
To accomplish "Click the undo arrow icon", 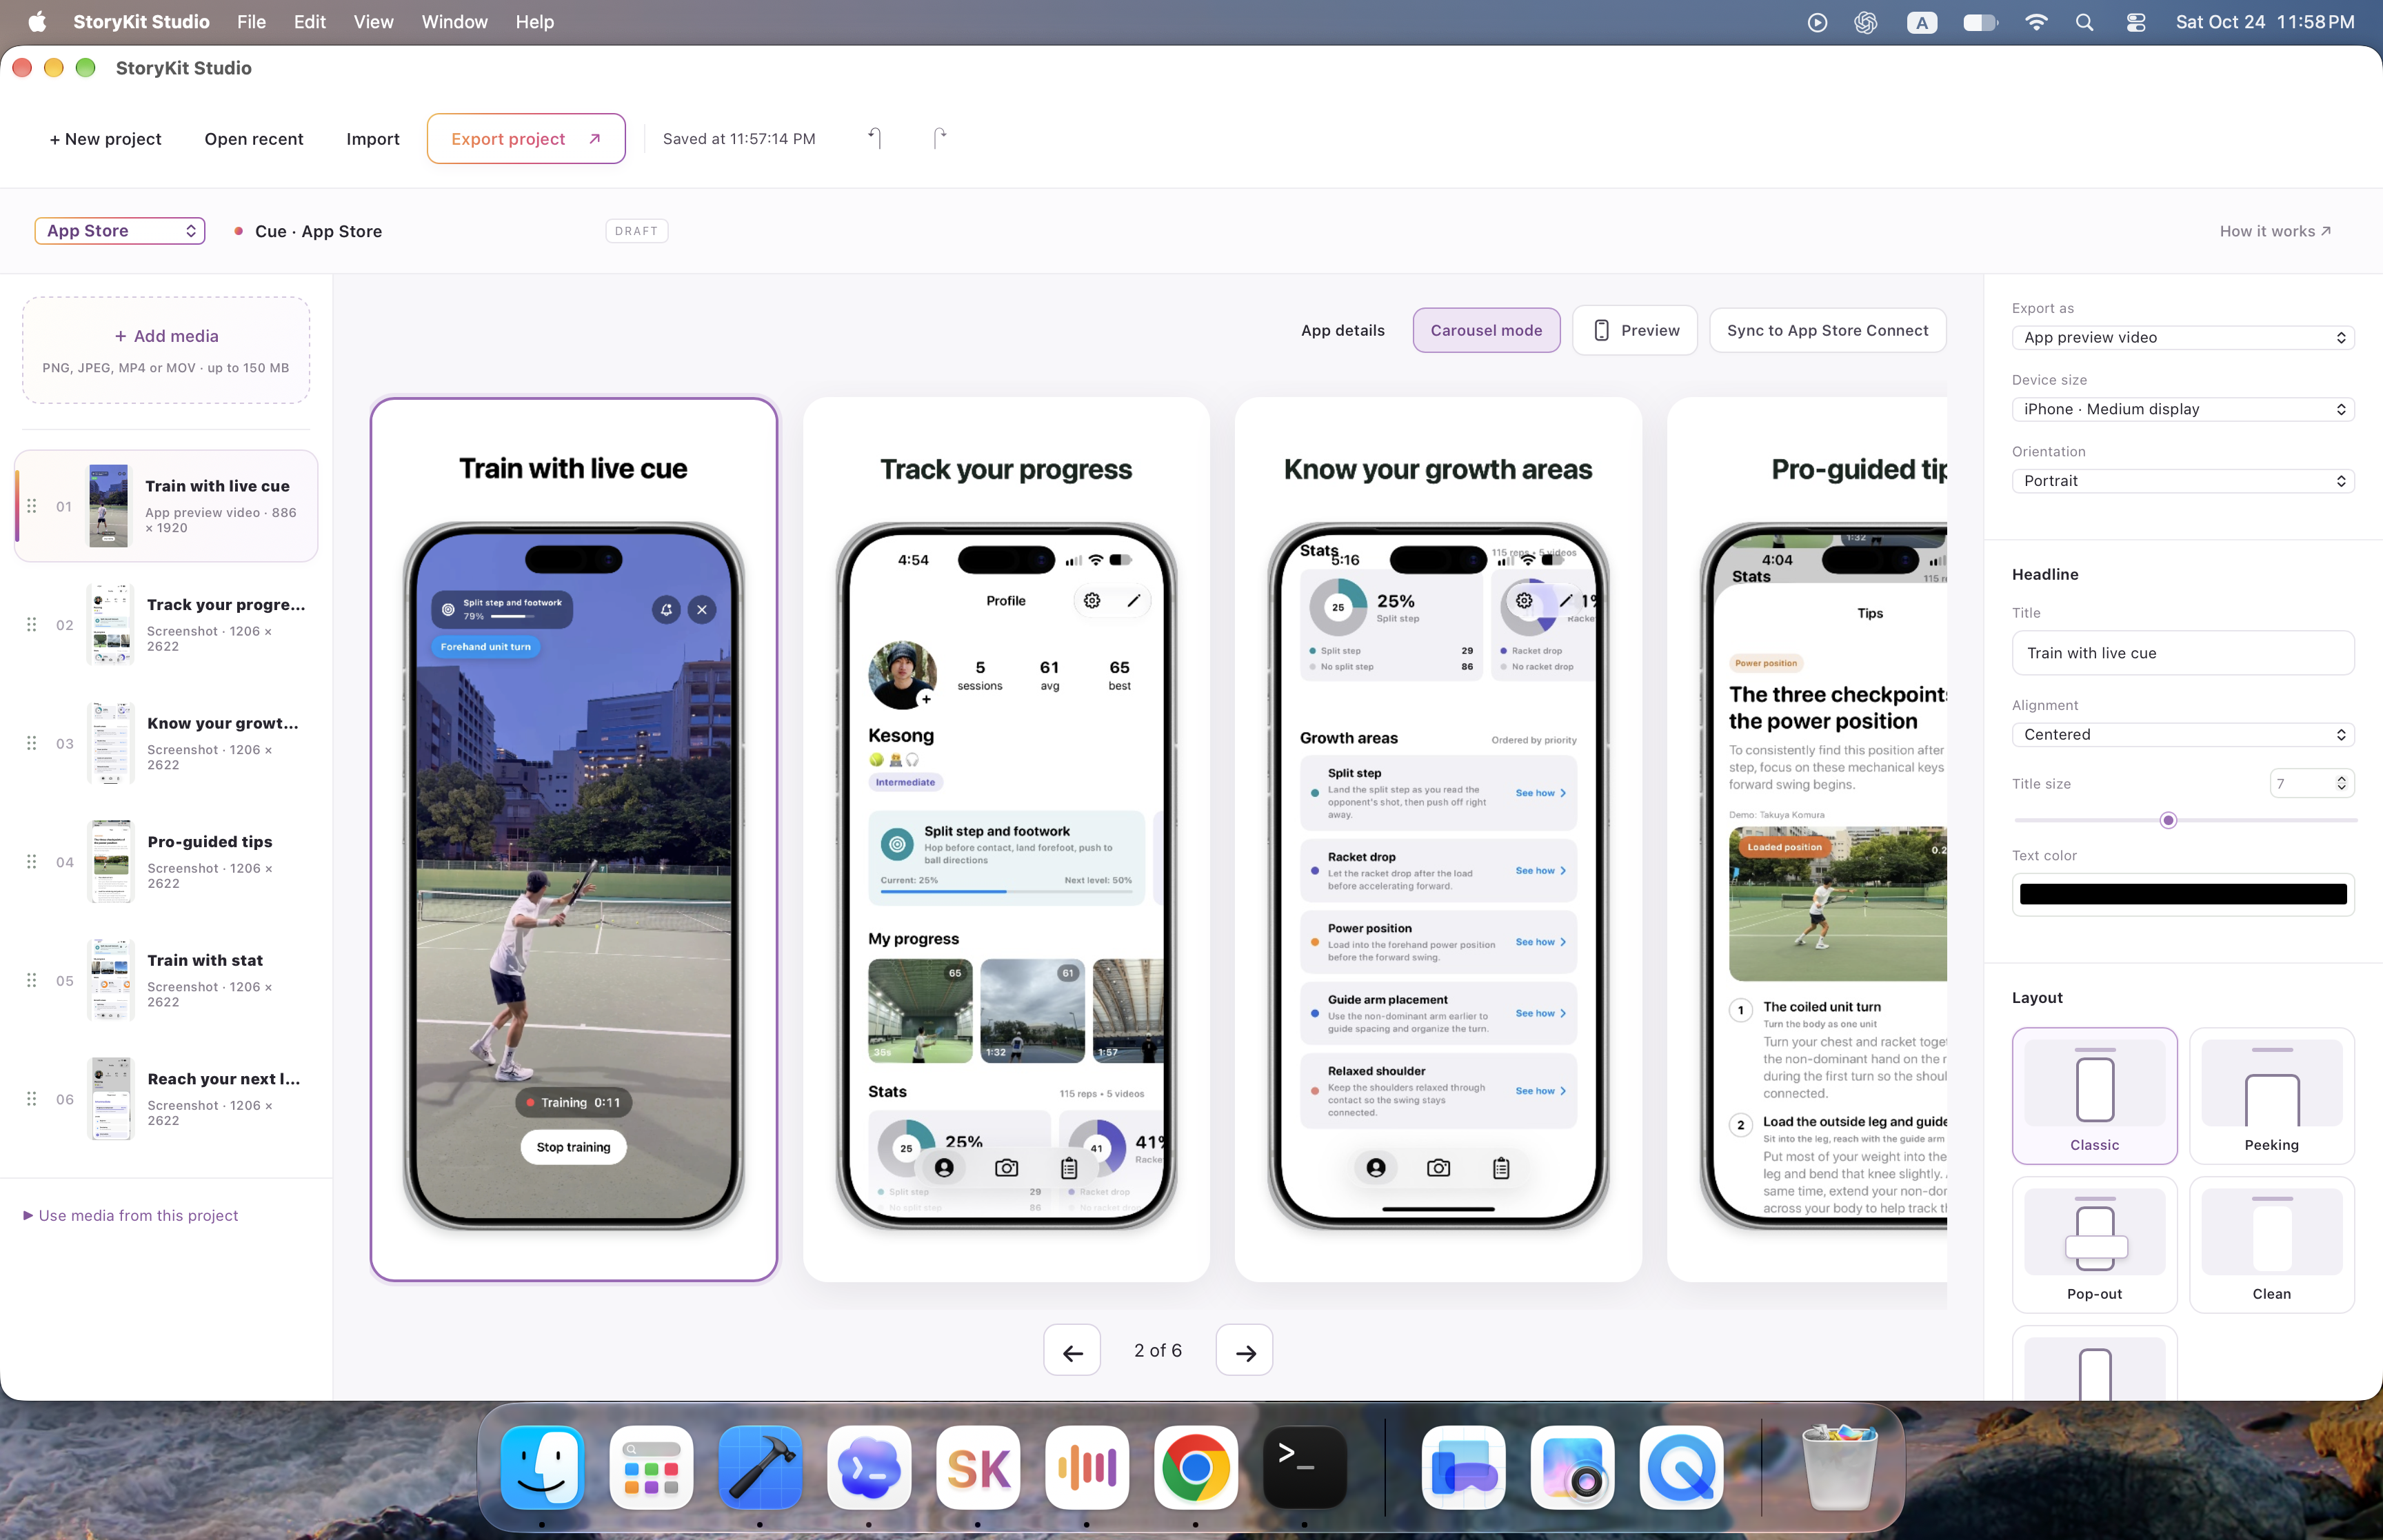I will tap(875, 138).
